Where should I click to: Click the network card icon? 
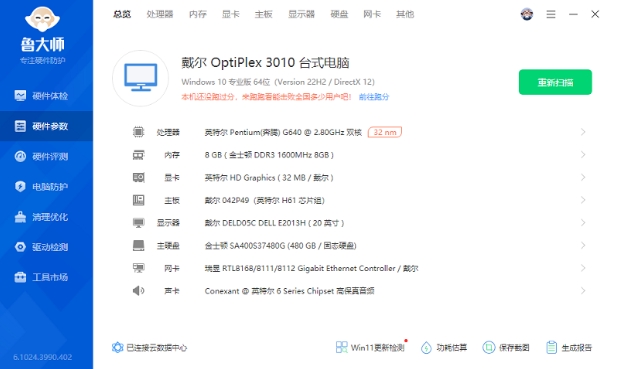coord(138,268)
